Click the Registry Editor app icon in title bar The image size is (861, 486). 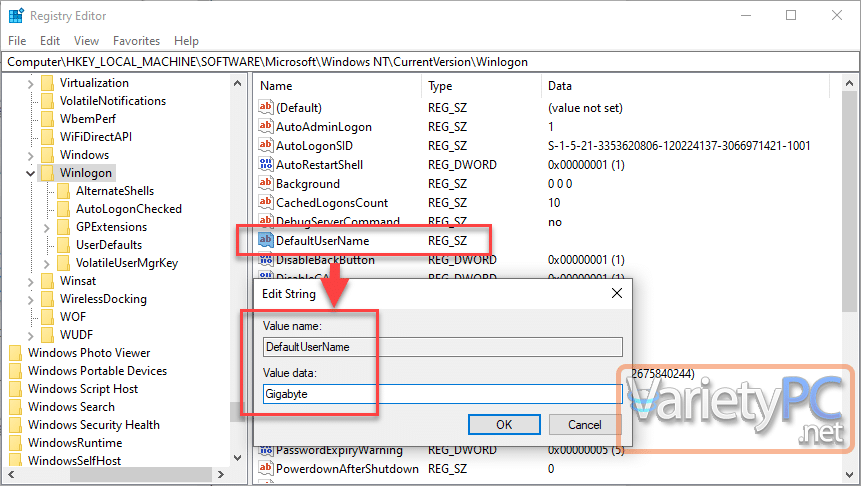coord(16,15)
